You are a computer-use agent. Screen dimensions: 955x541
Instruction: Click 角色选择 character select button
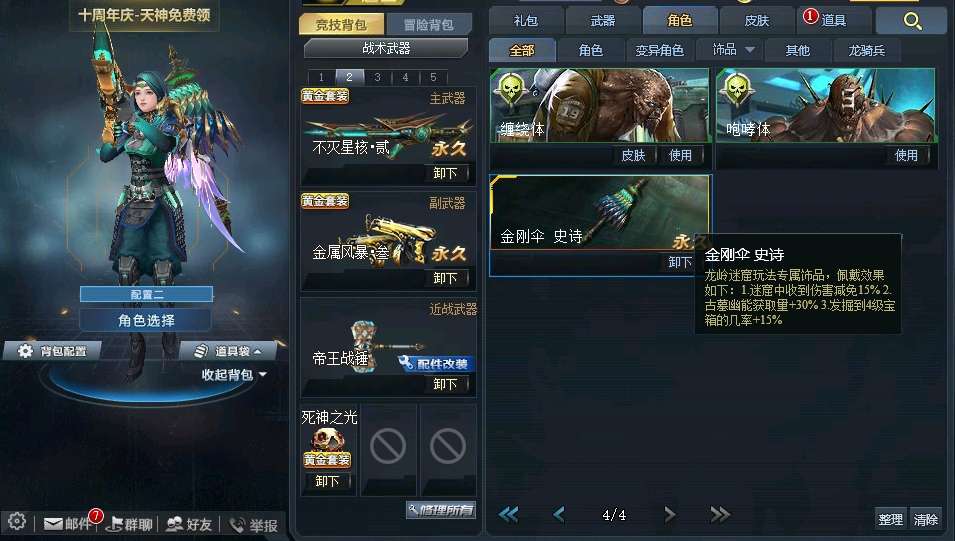pos(146,320)
